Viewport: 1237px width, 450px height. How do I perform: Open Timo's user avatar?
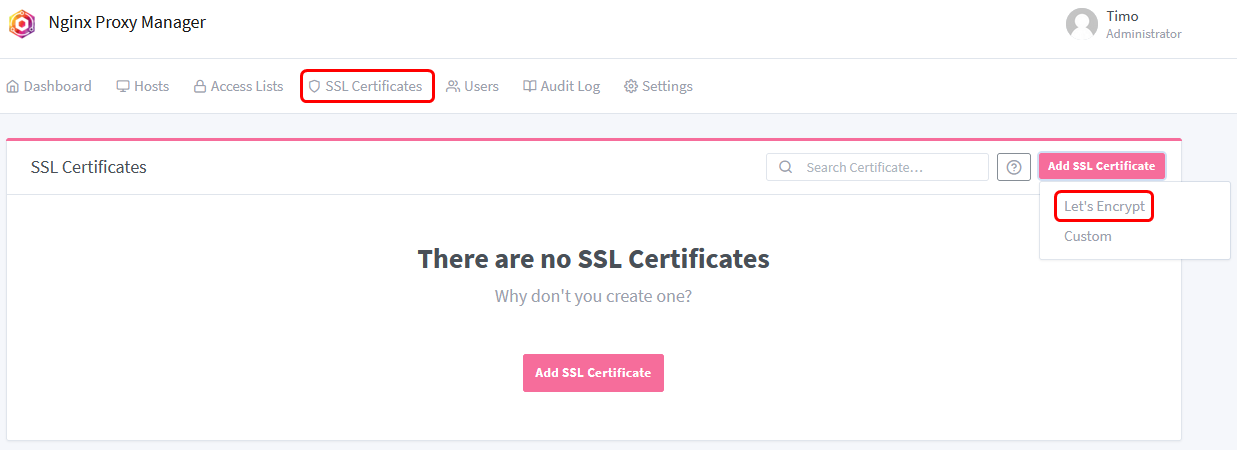click(x=1082, y=25)
